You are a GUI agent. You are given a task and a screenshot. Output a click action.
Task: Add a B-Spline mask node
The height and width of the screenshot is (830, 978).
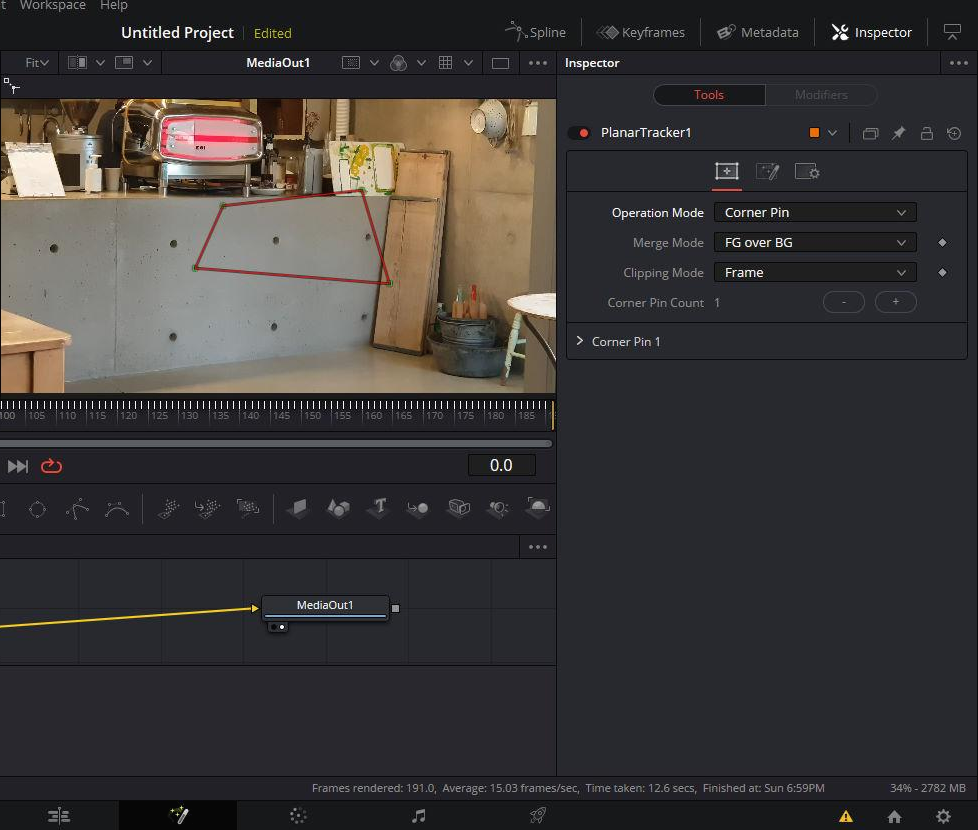[x=117, y=509]
